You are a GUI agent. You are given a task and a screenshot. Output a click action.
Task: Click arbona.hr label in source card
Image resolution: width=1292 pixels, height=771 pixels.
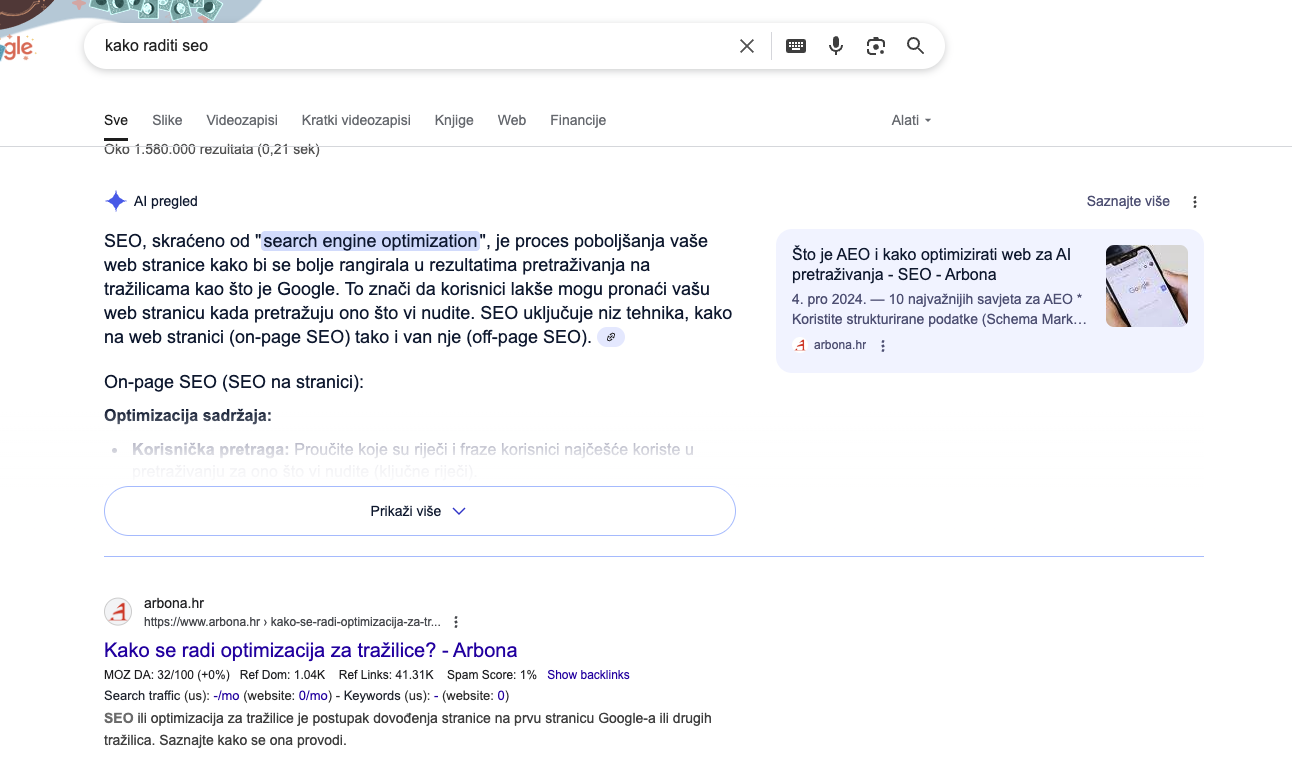(839, 346)
